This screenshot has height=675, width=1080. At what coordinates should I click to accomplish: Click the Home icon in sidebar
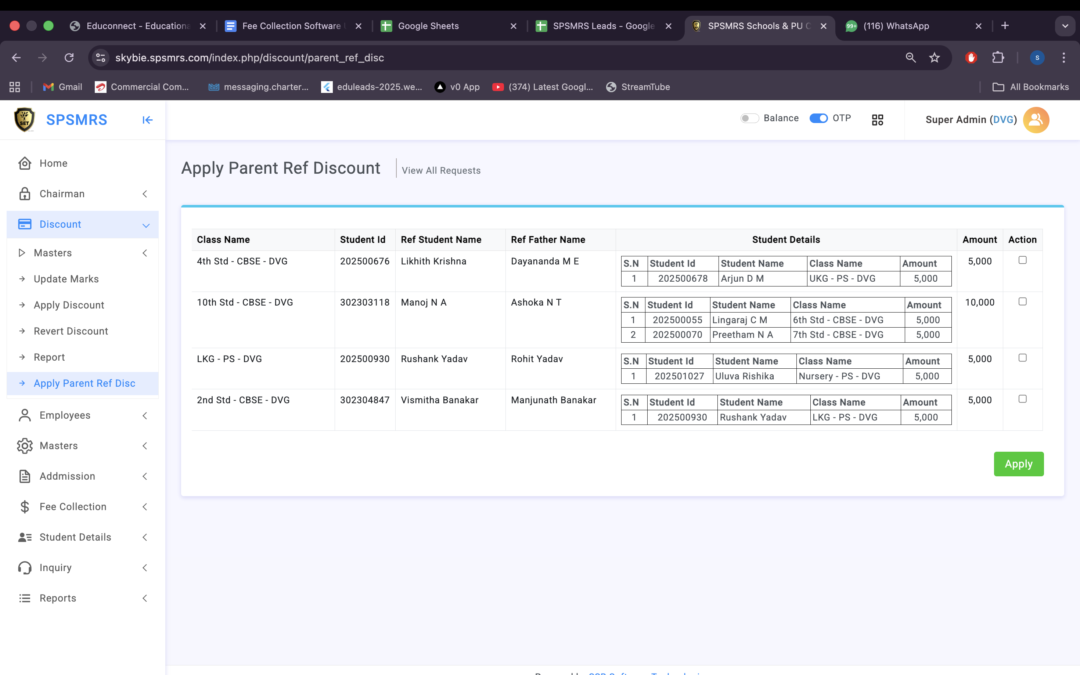point(25,163)
